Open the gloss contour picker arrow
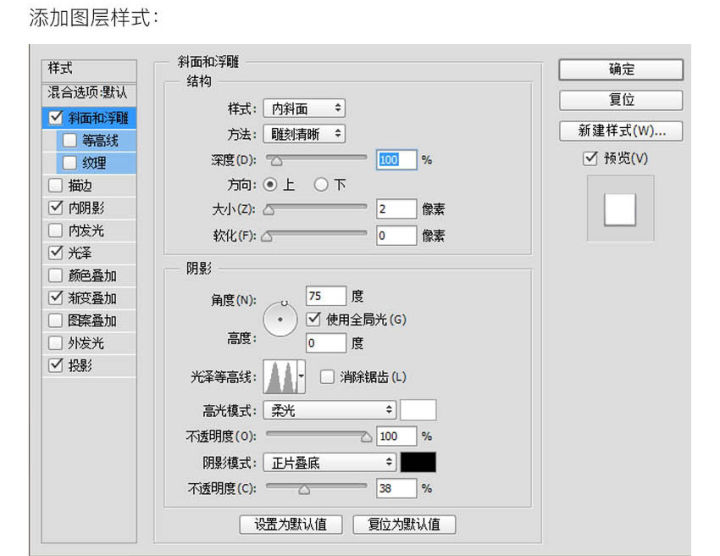The image size is (720, 556). click(301, 378)
